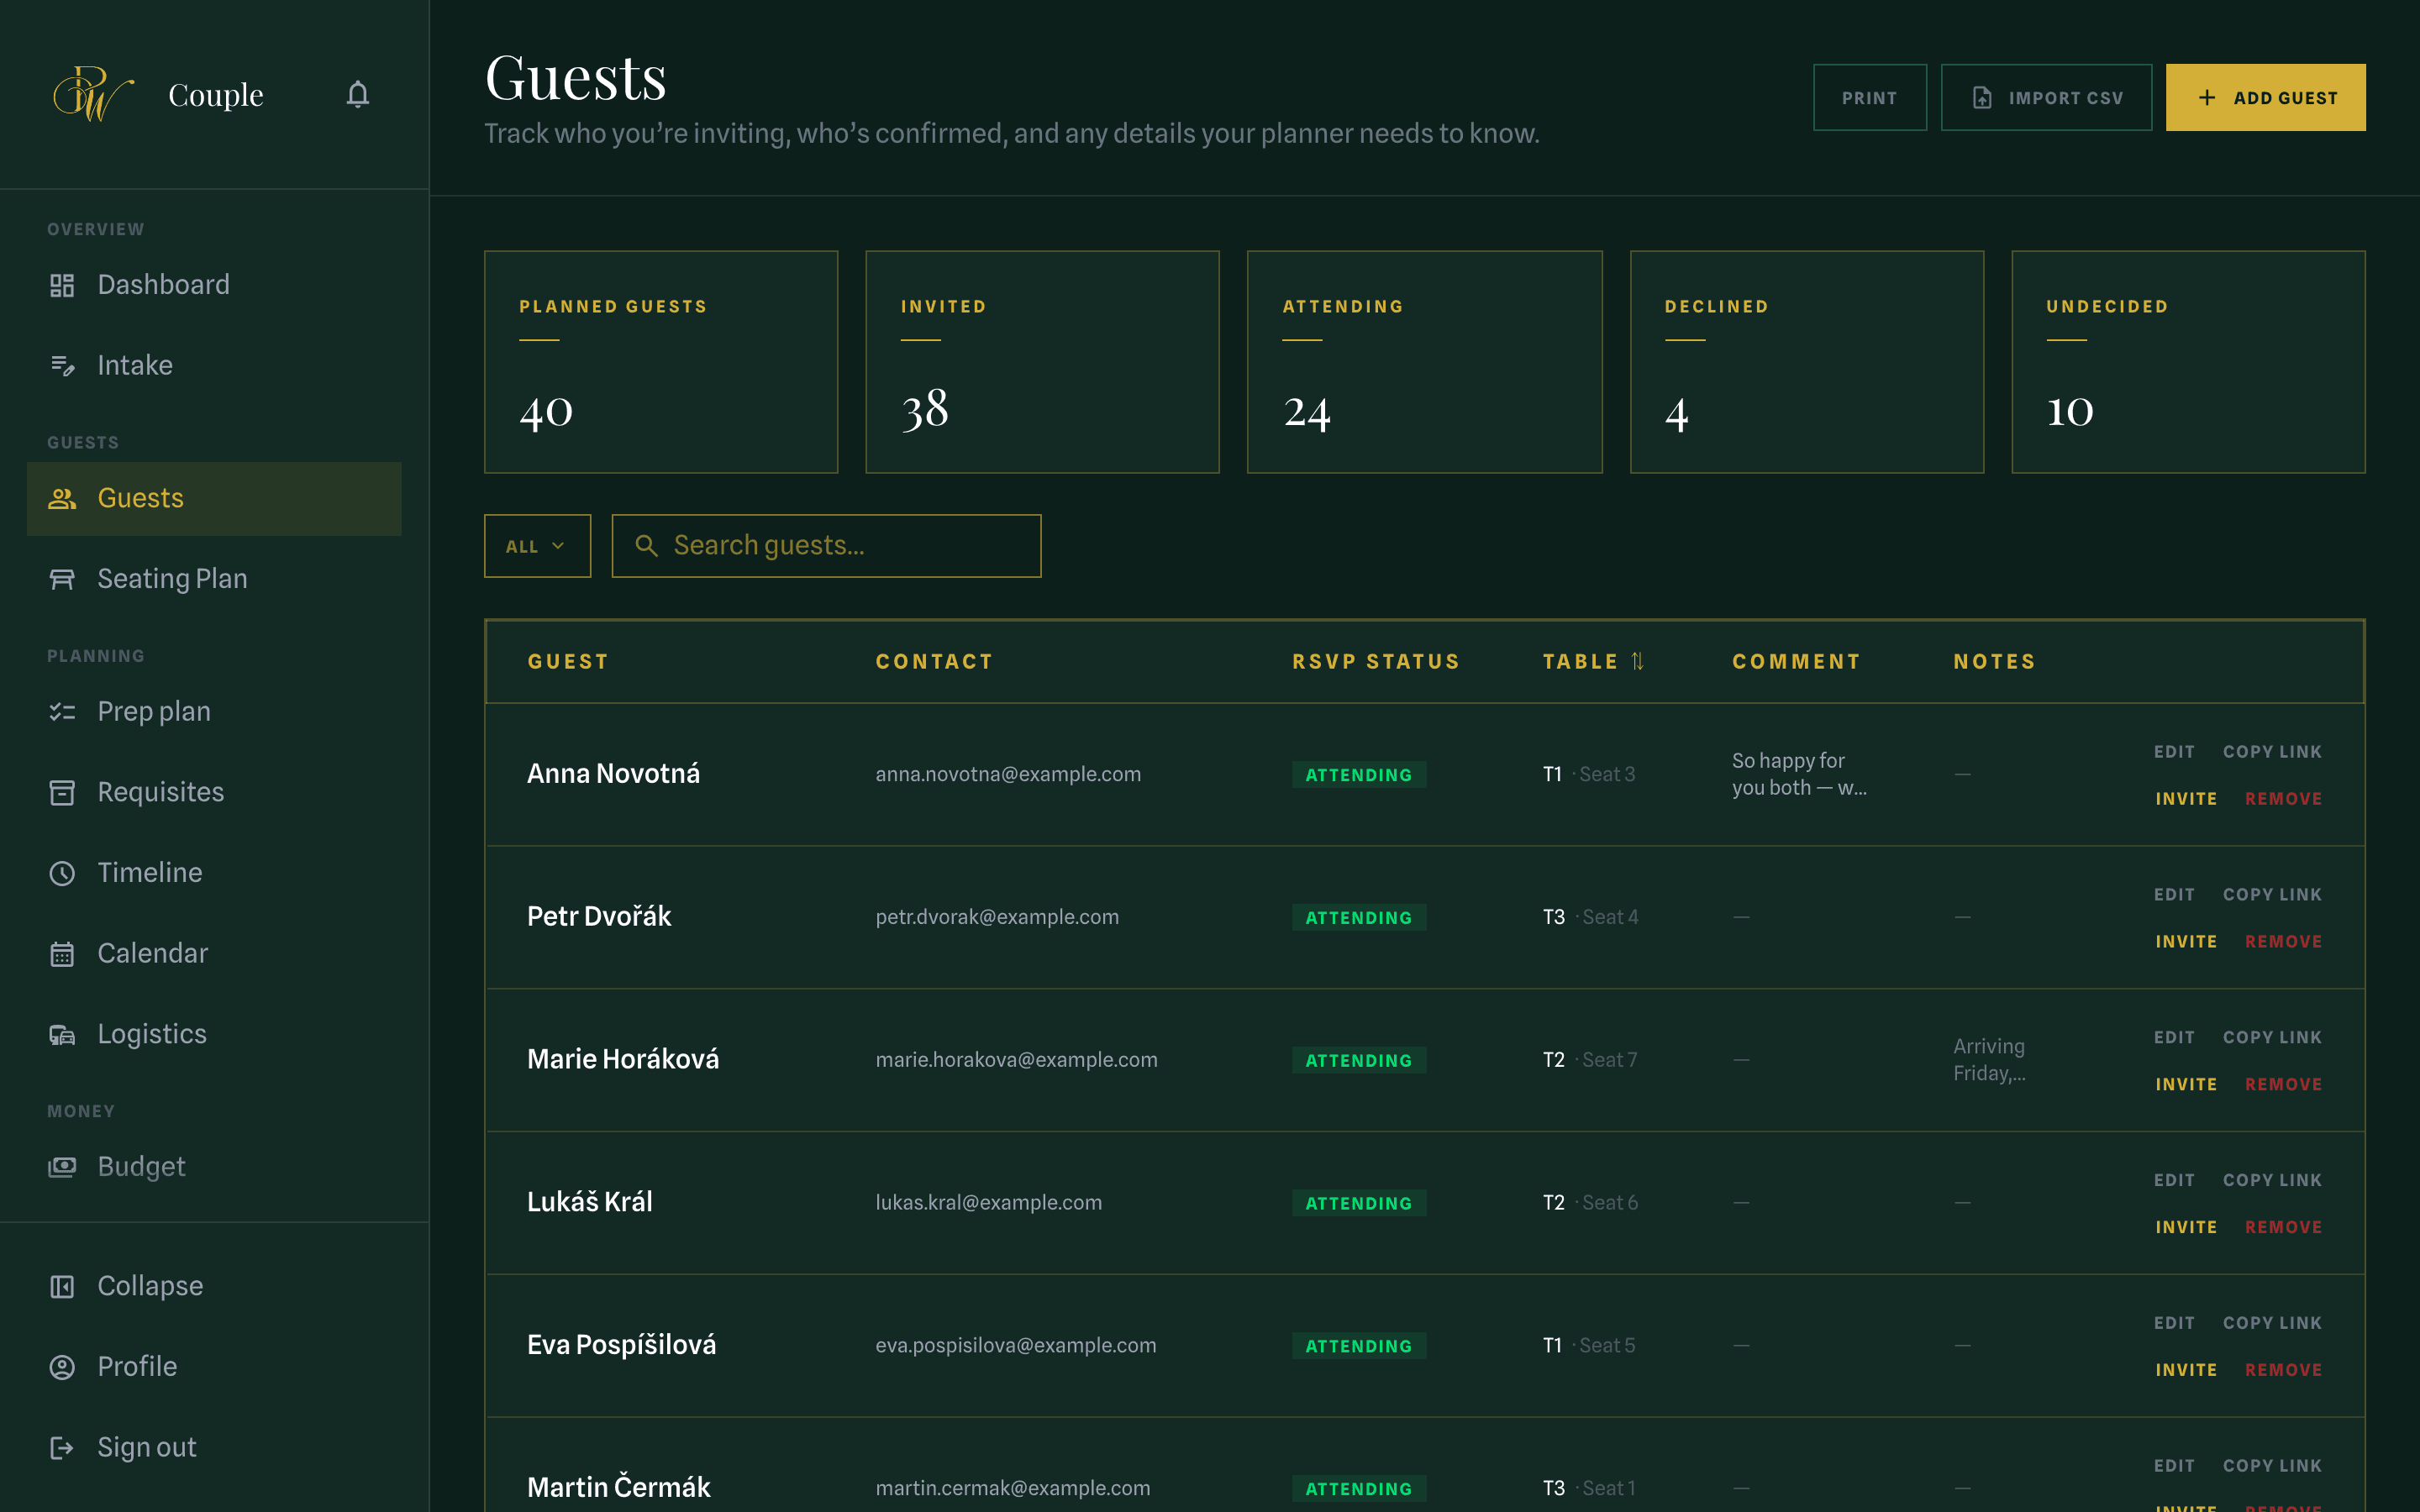Click the Print button
Viewport: 2420px width, 1512px height.
coord(1869,98)
